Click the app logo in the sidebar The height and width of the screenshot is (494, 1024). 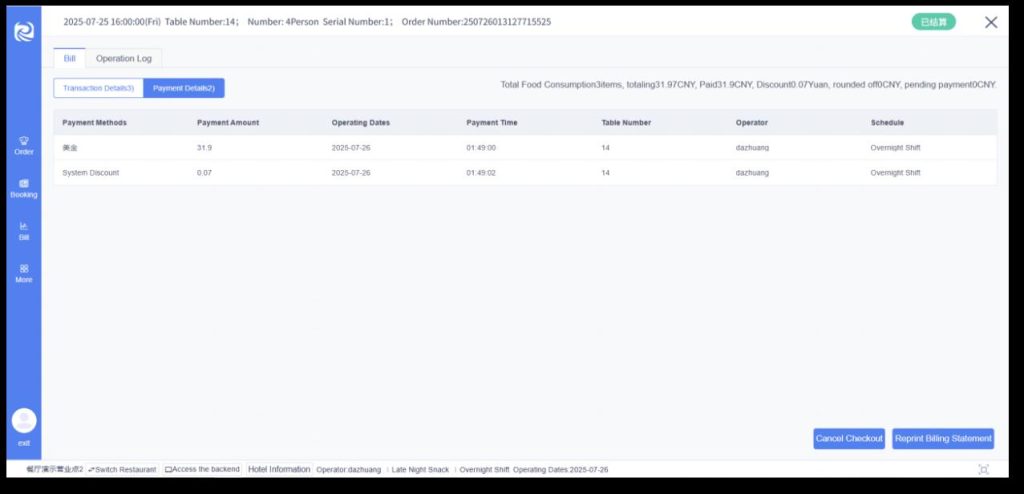tap(24, 32)
